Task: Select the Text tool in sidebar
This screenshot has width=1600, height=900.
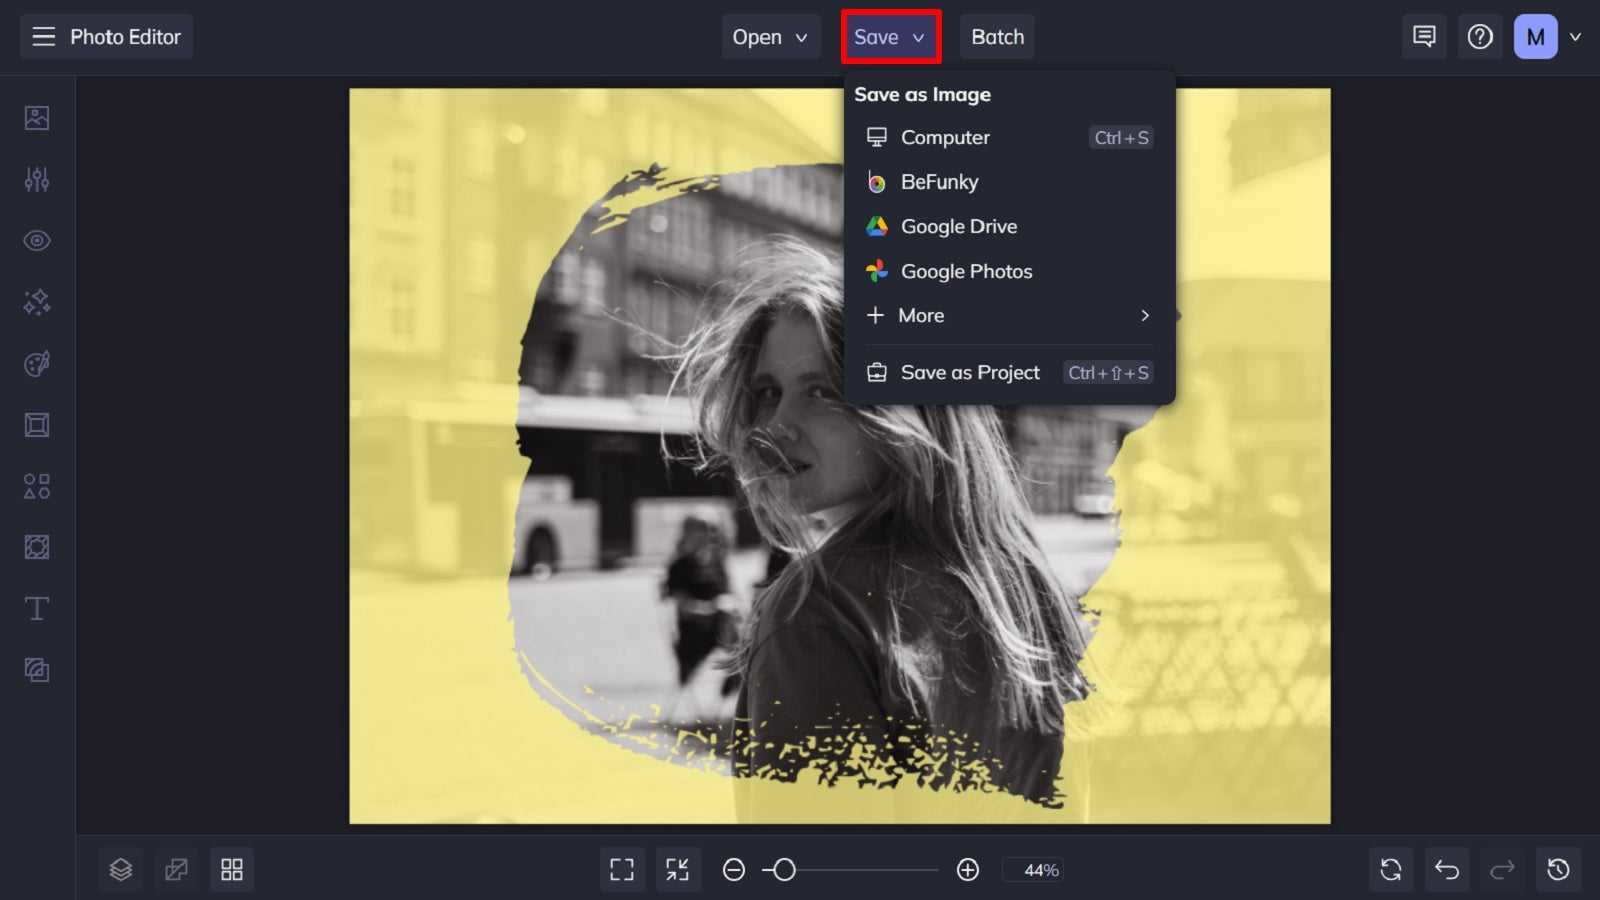Action: [x=36, y=607]
